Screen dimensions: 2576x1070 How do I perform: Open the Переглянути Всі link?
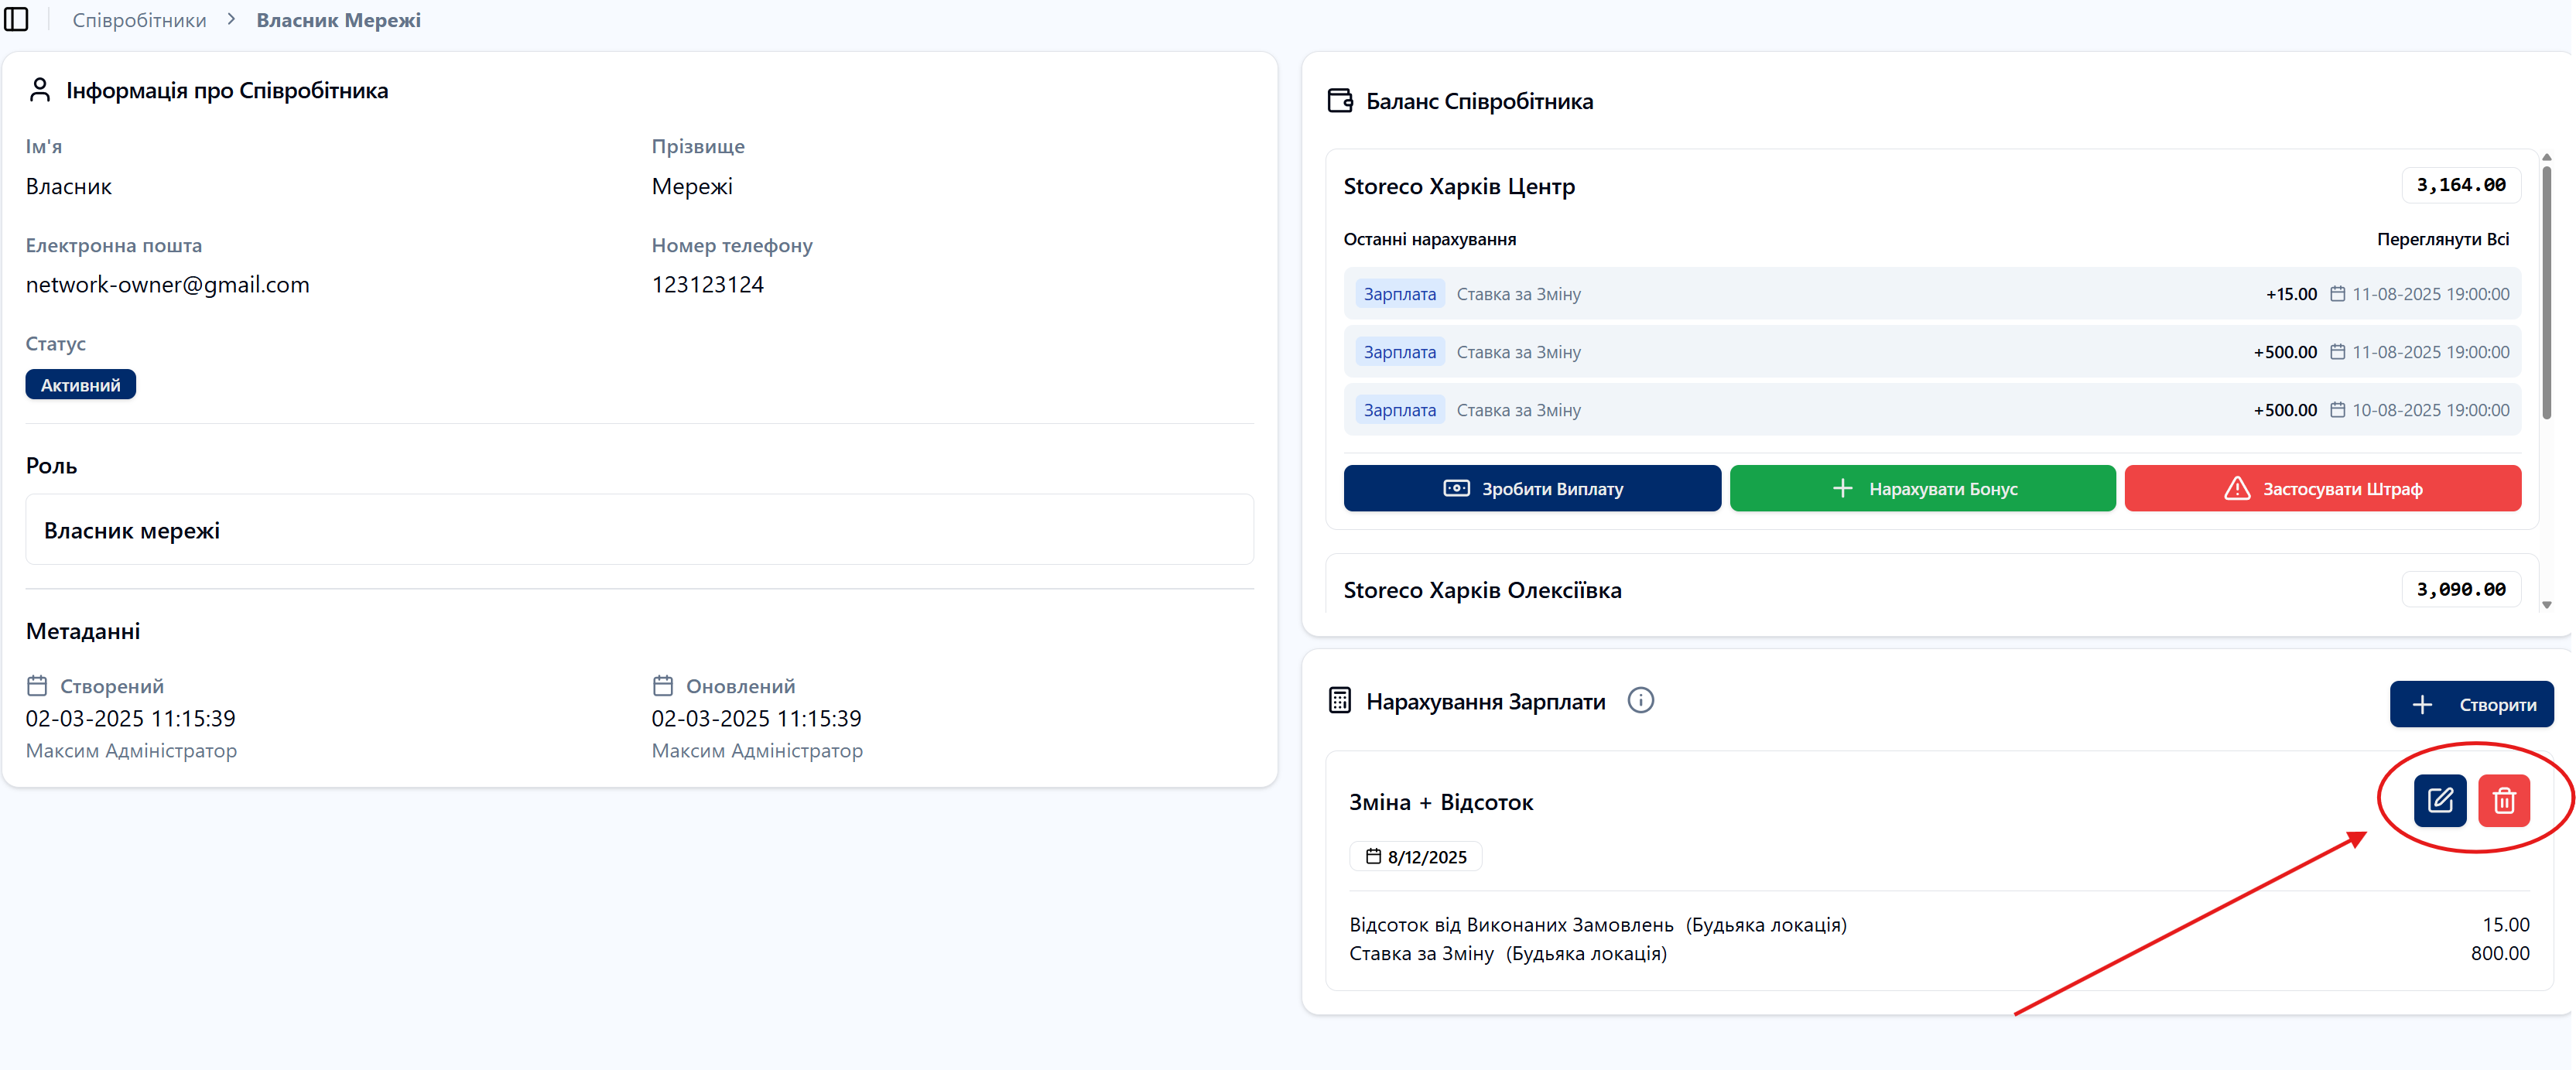click(x=2442, y=239)
